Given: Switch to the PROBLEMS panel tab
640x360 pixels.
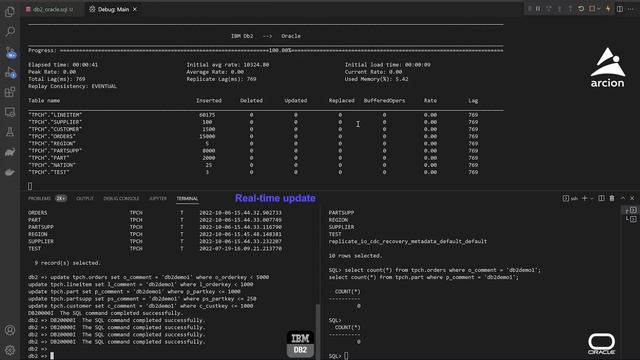Looking at the screenshot, I should click(x=39, y=198).
